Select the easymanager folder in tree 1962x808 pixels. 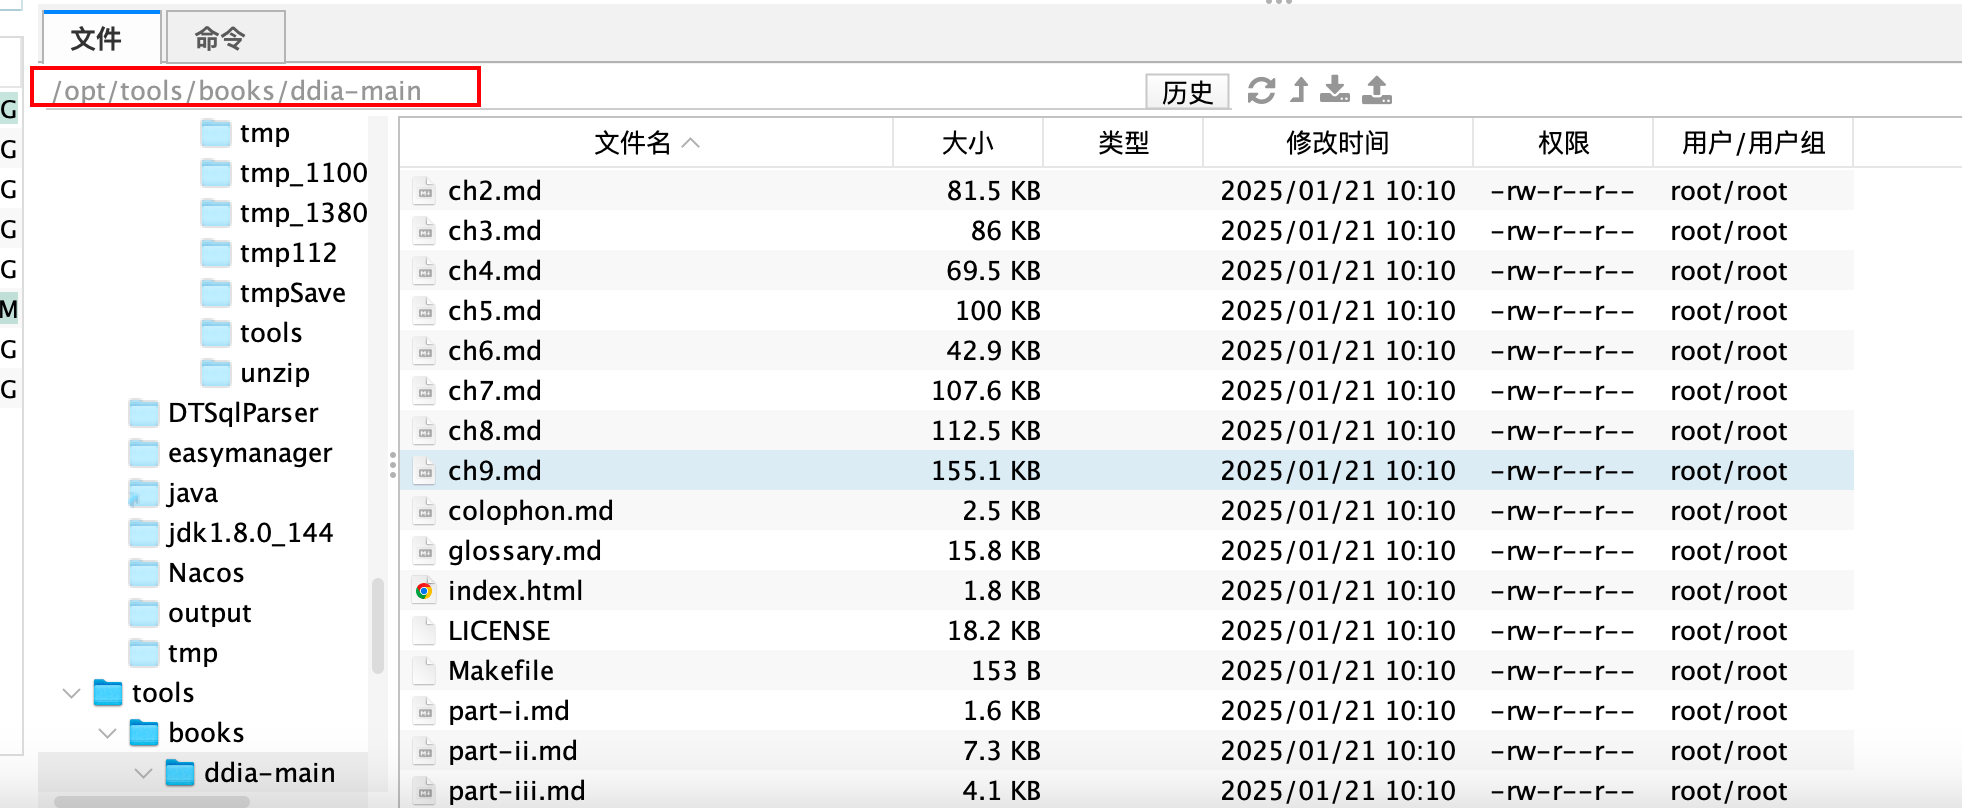(249, 453)
